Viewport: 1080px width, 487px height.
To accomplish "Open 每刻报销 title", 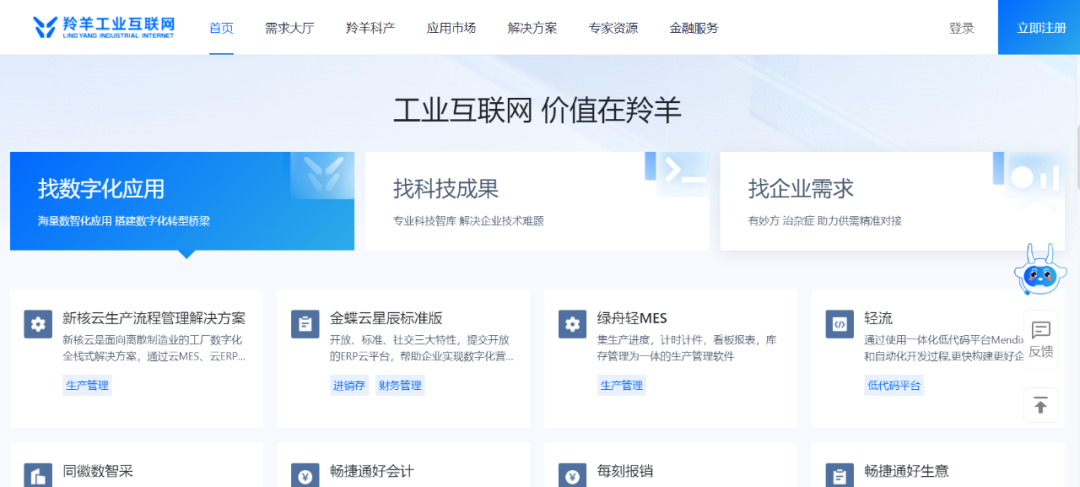I will coord(625,471).
